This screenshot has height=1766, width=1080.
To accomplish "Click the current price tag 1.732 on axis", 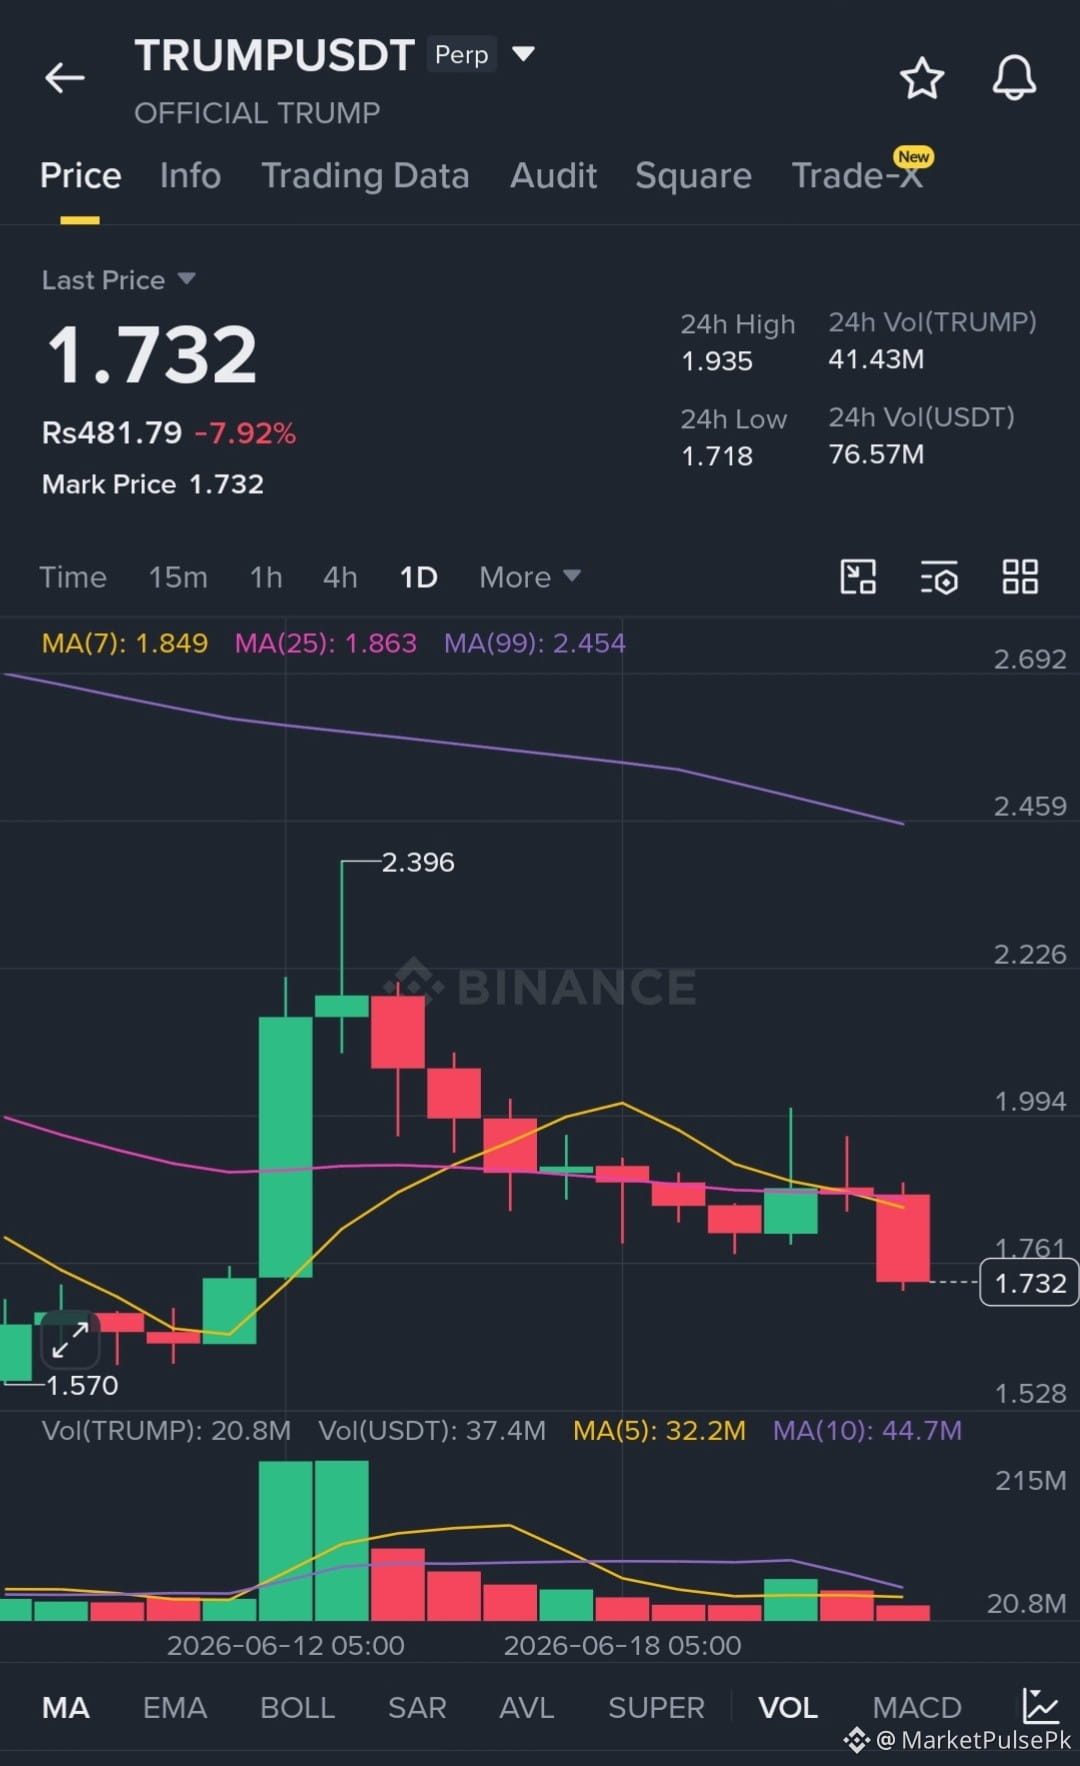I will click(1030, 1283).
